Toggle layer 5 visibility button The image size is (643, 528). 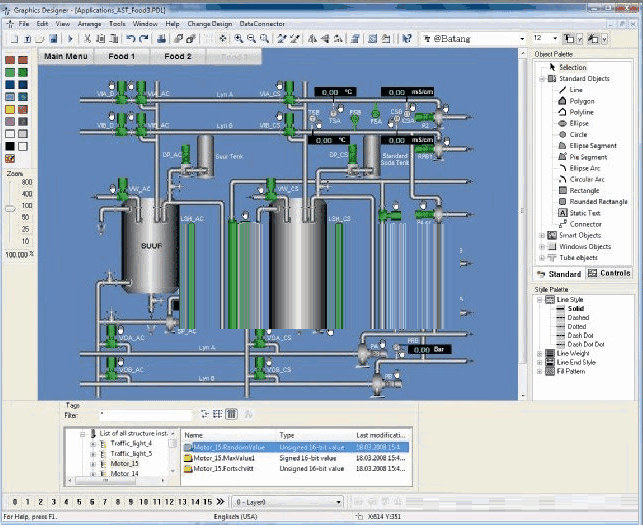click(x=79, y=501)
